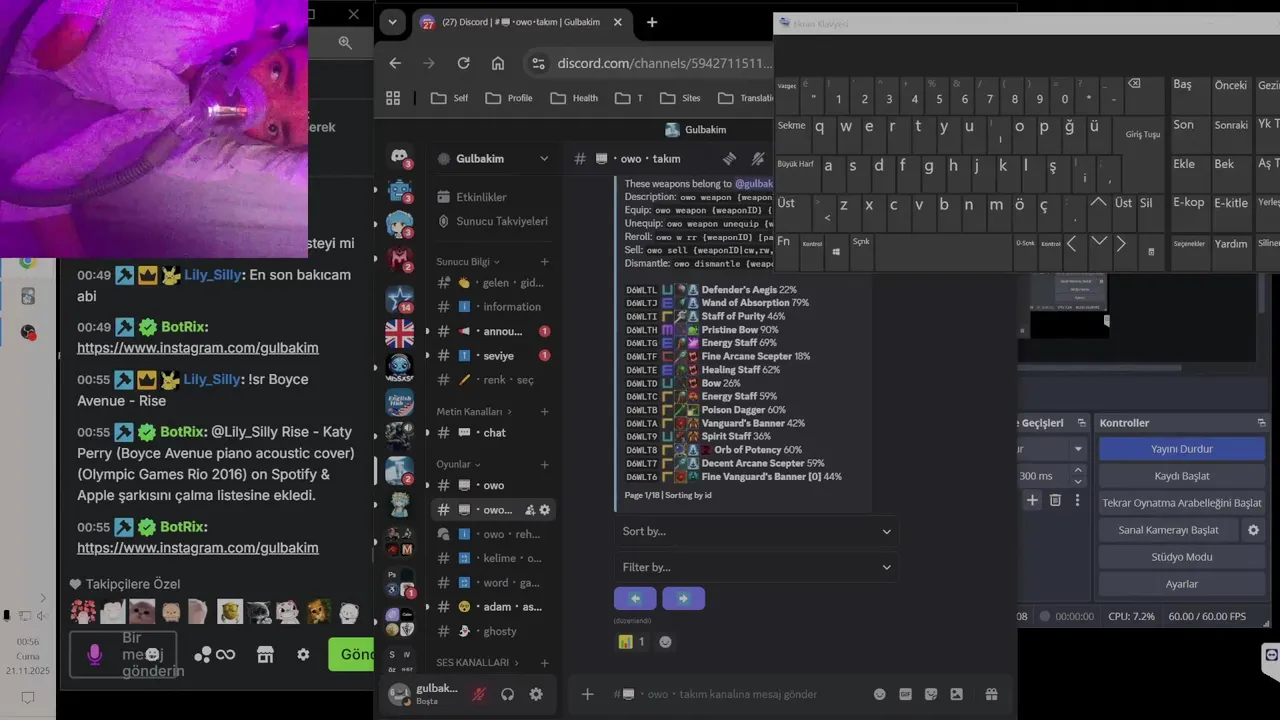
Task: Open the channel shop icon in chat bar
Action: click(x=265, y=654)
